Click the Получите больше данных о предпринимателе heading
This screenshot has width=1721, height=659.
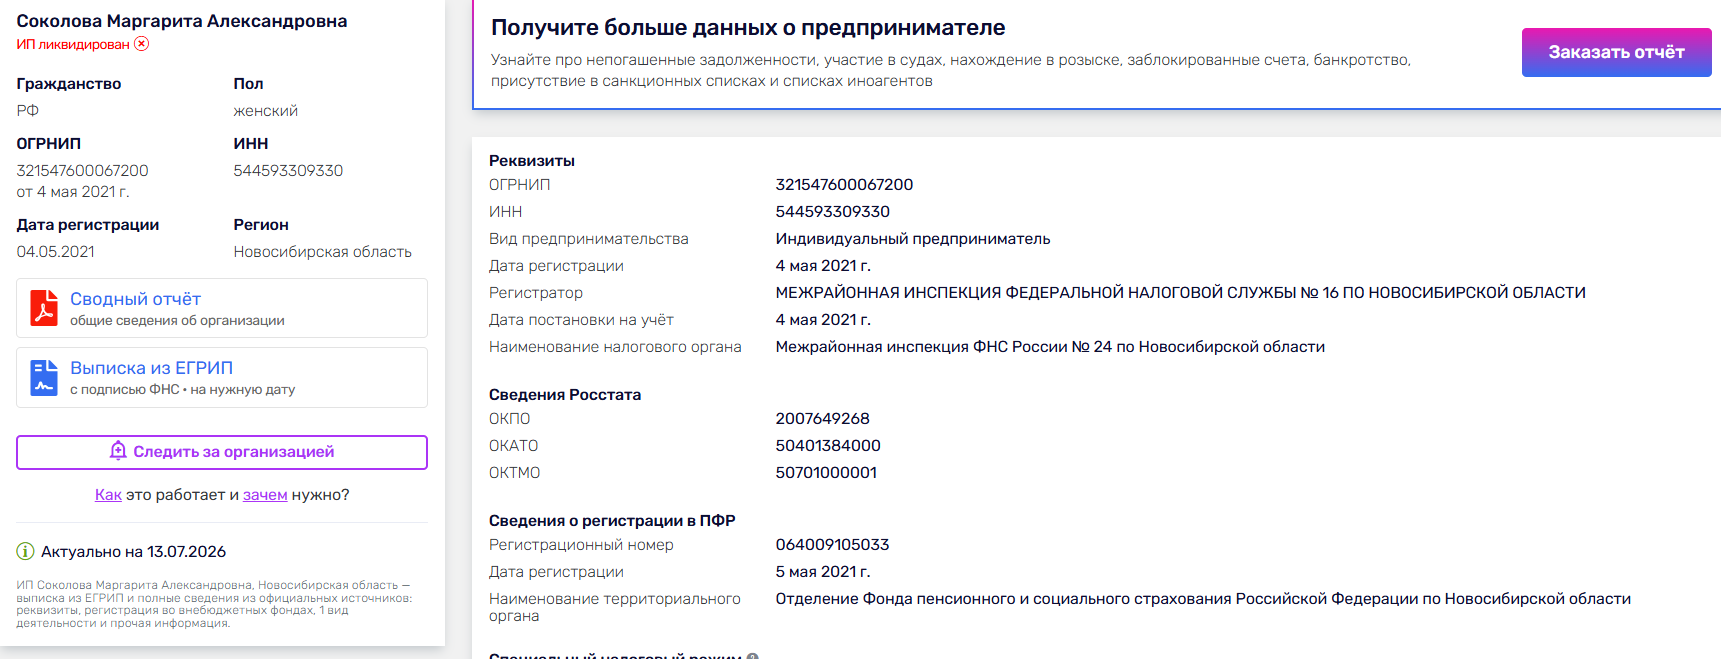(x=748, y=28)
